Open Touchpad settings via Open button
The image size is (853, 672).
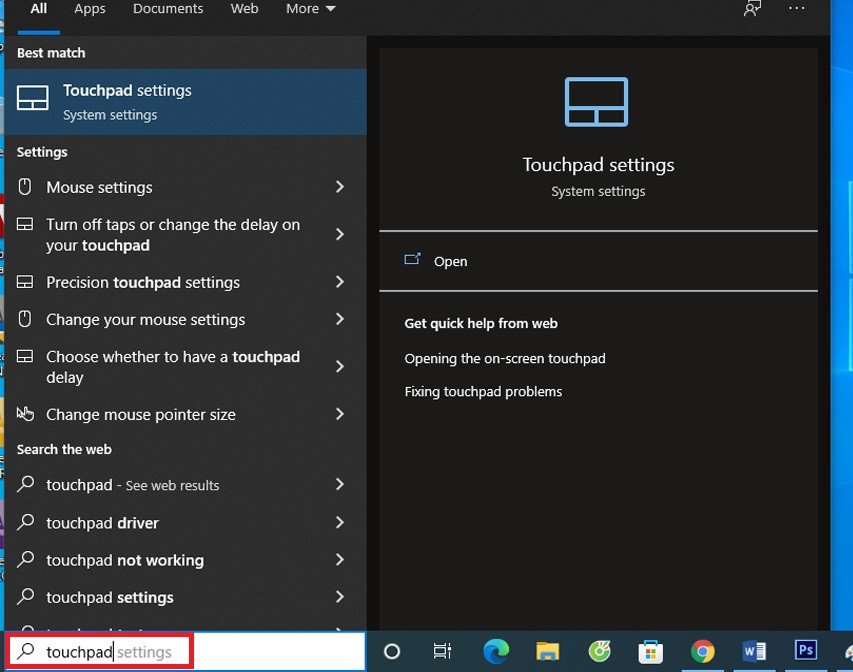(450, 261)
